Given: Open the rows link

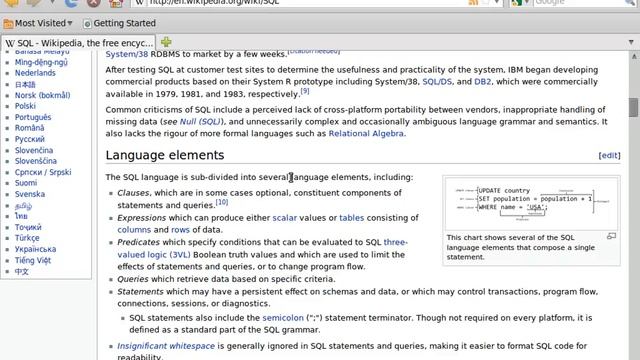Looking at the screenshot, I should coord(180,230).
